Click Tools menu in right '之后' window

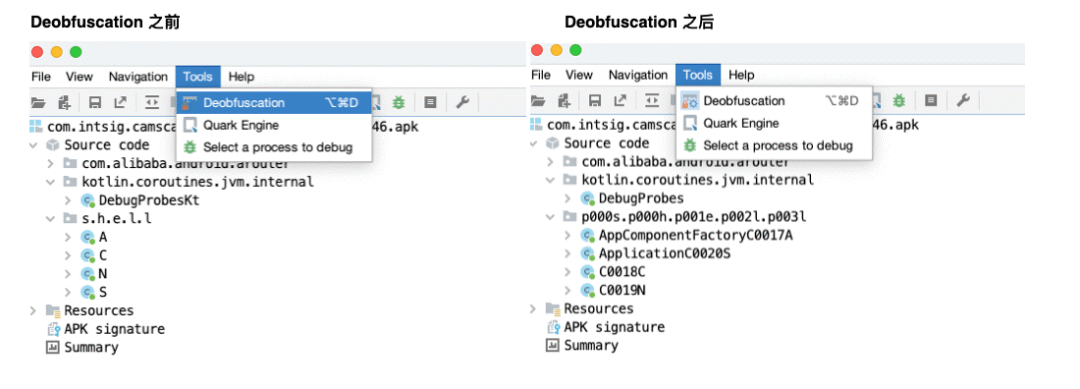coord(698,74)
